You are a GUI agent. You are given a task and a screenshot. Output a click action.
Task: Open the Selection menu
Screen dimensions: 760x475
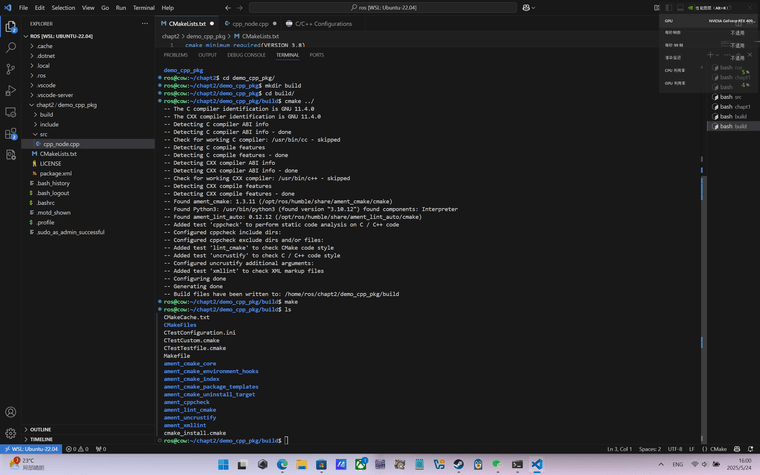click(x=63, y=8)
